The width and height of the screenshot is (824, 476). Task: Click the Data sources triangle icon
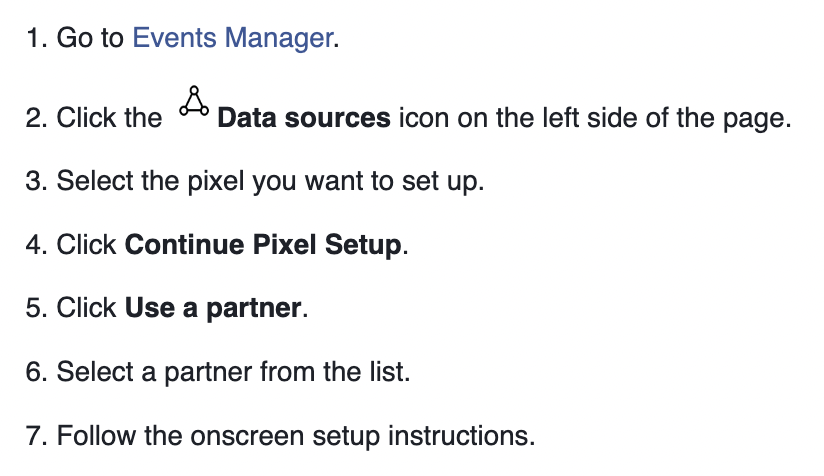pos(194,101)
